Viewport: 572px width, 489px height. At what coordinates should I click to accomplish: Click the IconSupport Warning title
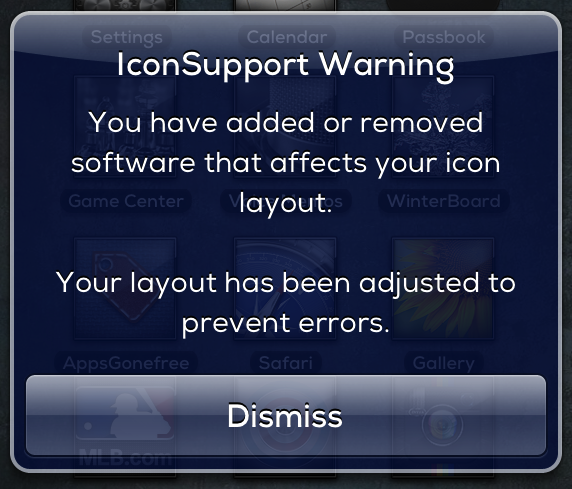tap(285, 66)
